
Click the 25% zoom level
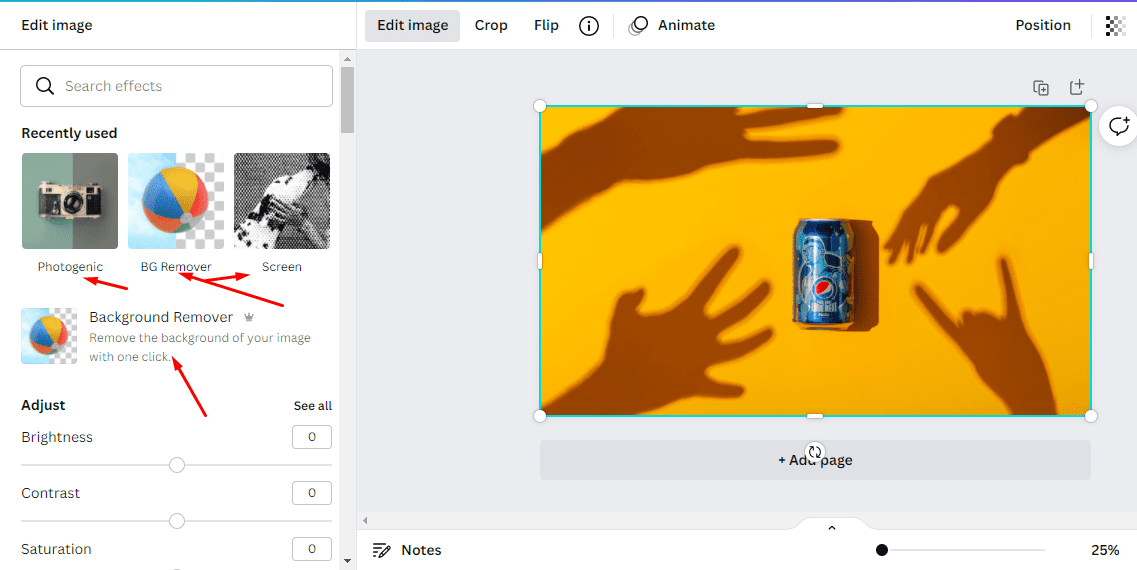point(1104,550)
